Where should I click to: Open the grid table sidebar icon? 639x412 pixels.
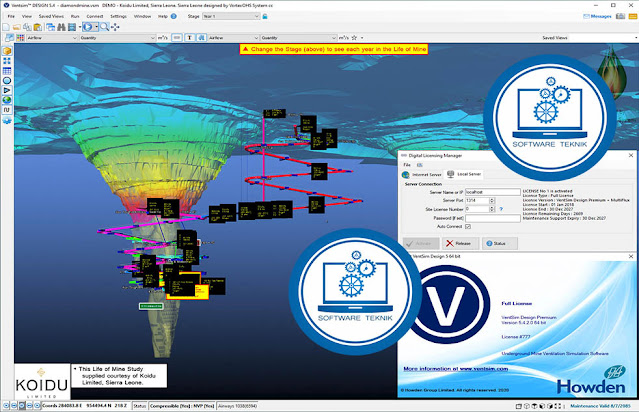point(7,71)
